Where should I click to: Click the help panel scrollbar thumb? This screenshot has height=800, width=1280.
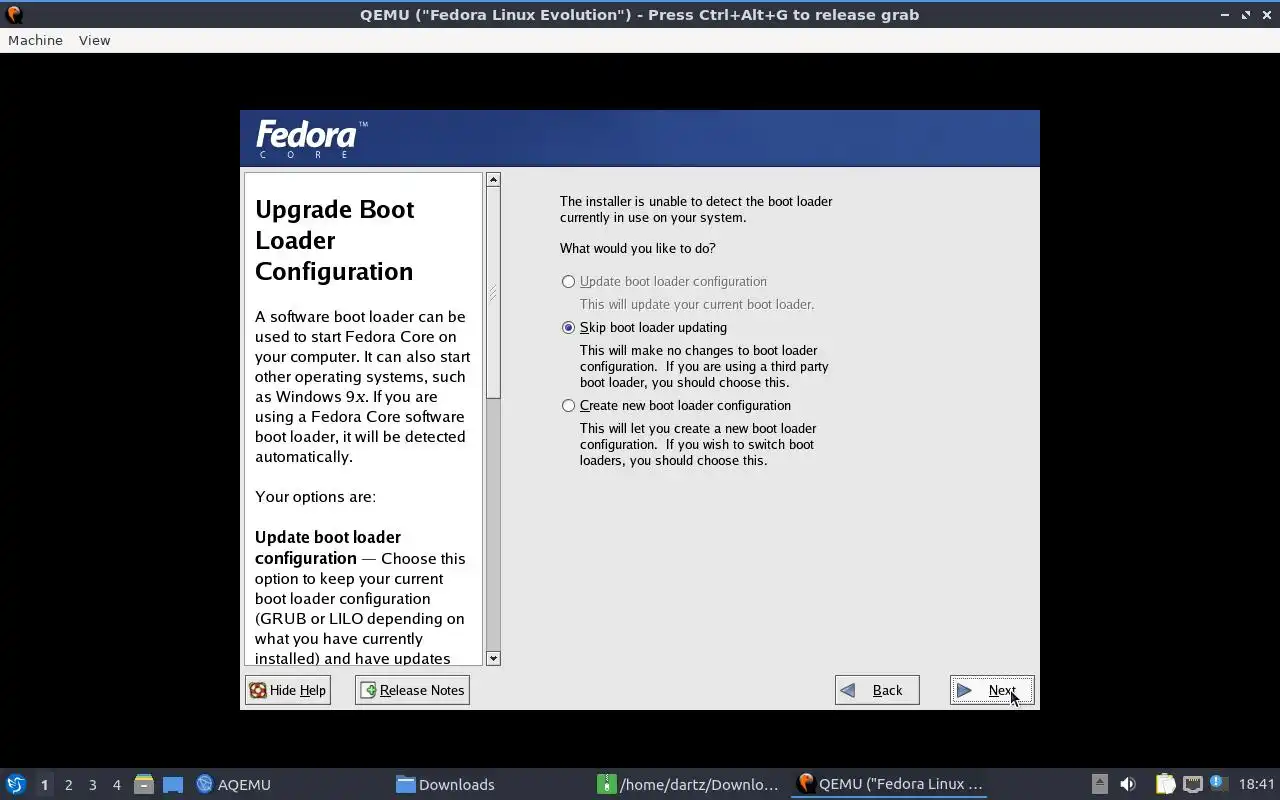point(493,293)
